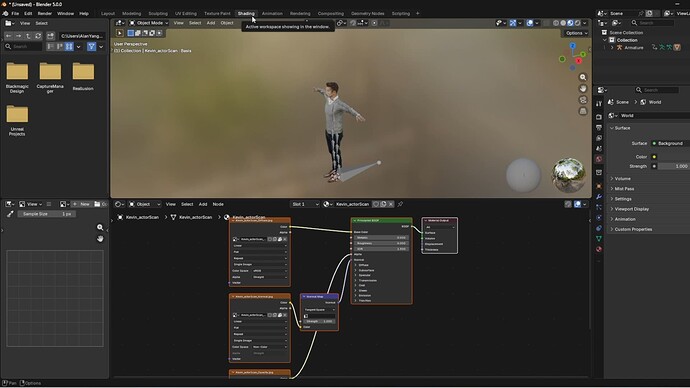Image resolution: width=690 pixels, height=388 pixels.
Task: Open the node editor Add menu
Action: (x=202, y=204)
